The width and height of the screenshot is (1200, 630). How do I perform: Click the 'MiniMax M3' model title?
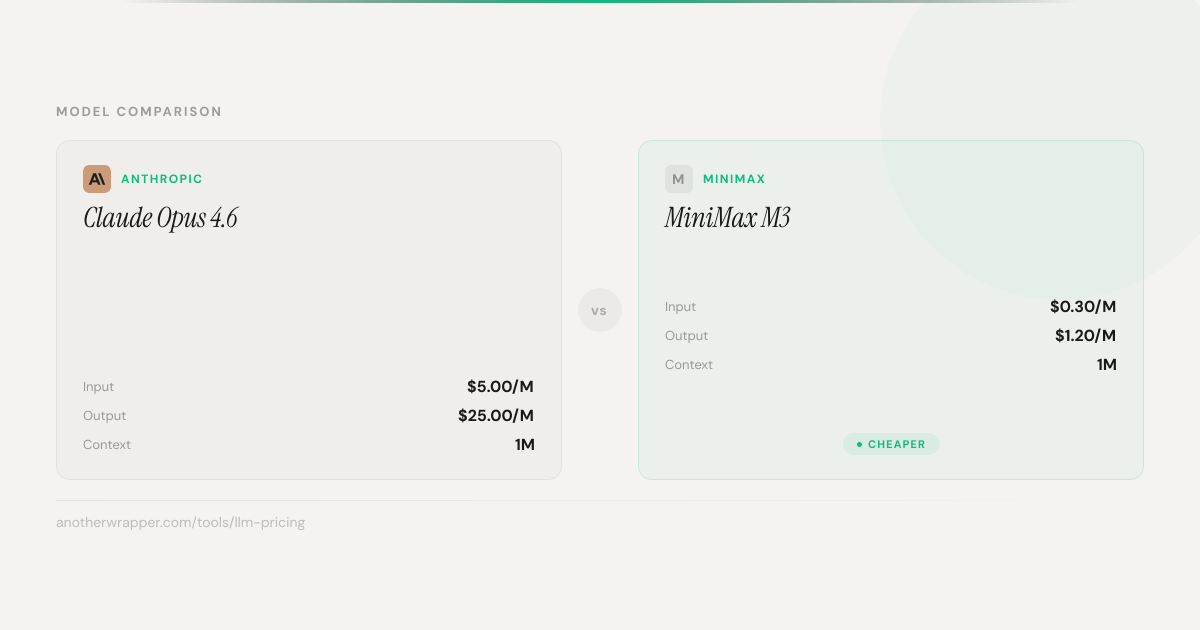point(728,218)
